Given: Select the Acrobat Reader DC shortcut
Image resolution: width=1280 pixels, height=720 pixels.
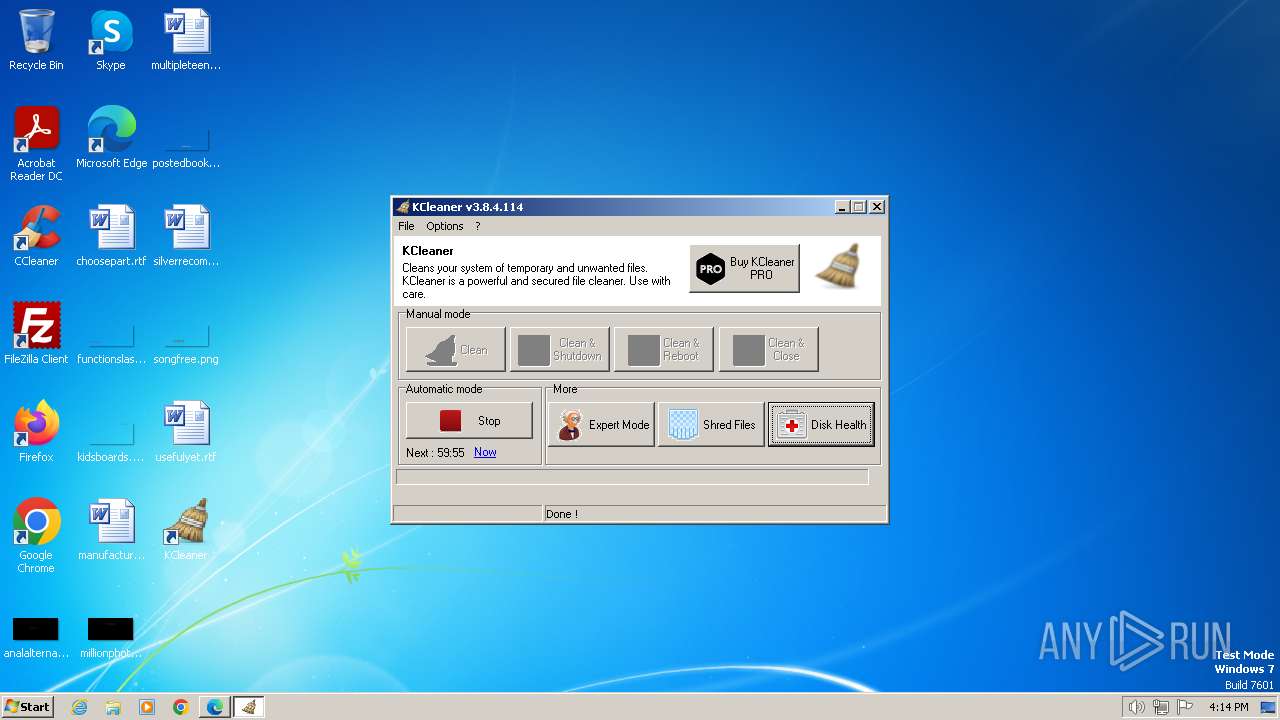Looking at the screenshot, I should [36, 144].
